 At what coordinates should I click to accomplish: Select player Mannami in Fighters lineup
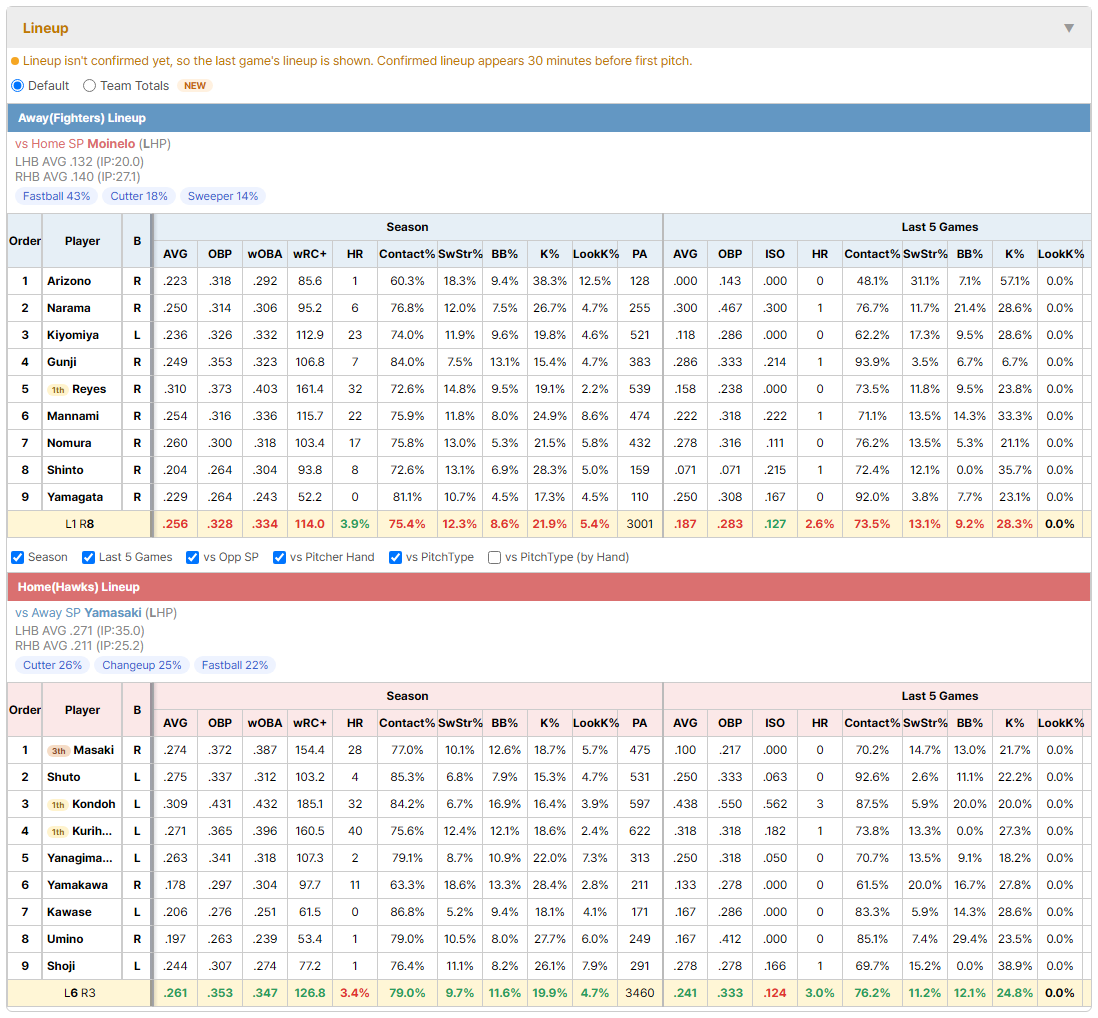point(73,416)
